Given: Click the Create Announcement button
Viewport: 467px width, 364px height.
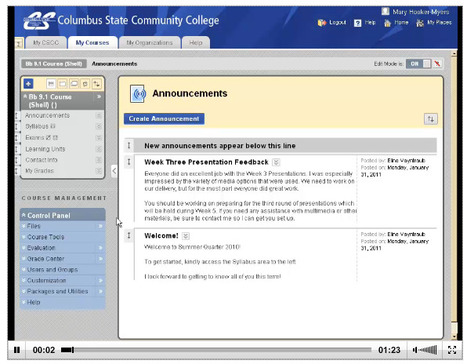Looking at the screenshot, I should tap(164, 119).
